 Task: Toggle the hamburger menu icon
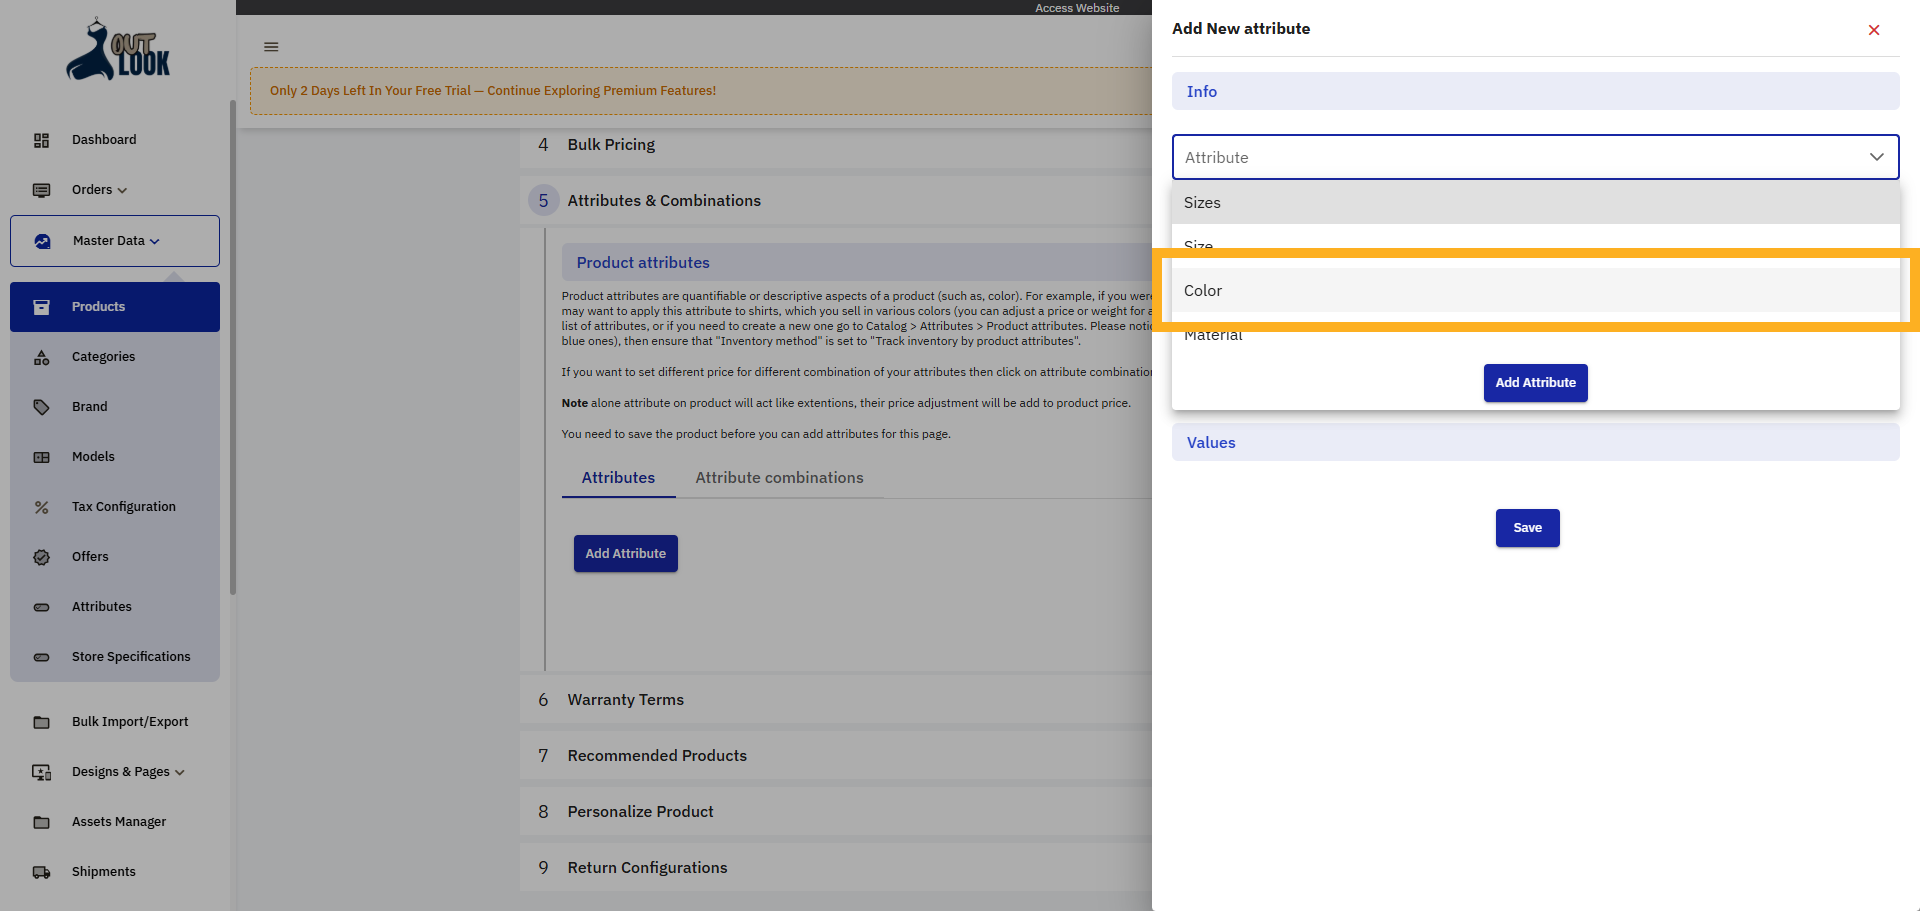271,47
